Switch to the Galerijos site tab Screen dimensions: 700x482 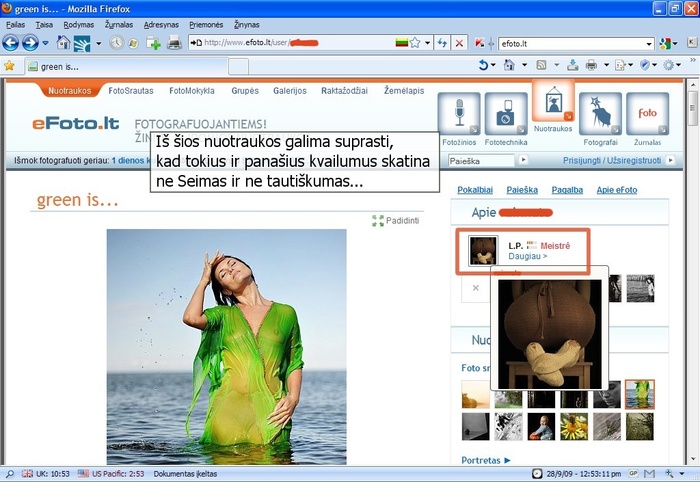pyautogui.click(x=290, y=90)
